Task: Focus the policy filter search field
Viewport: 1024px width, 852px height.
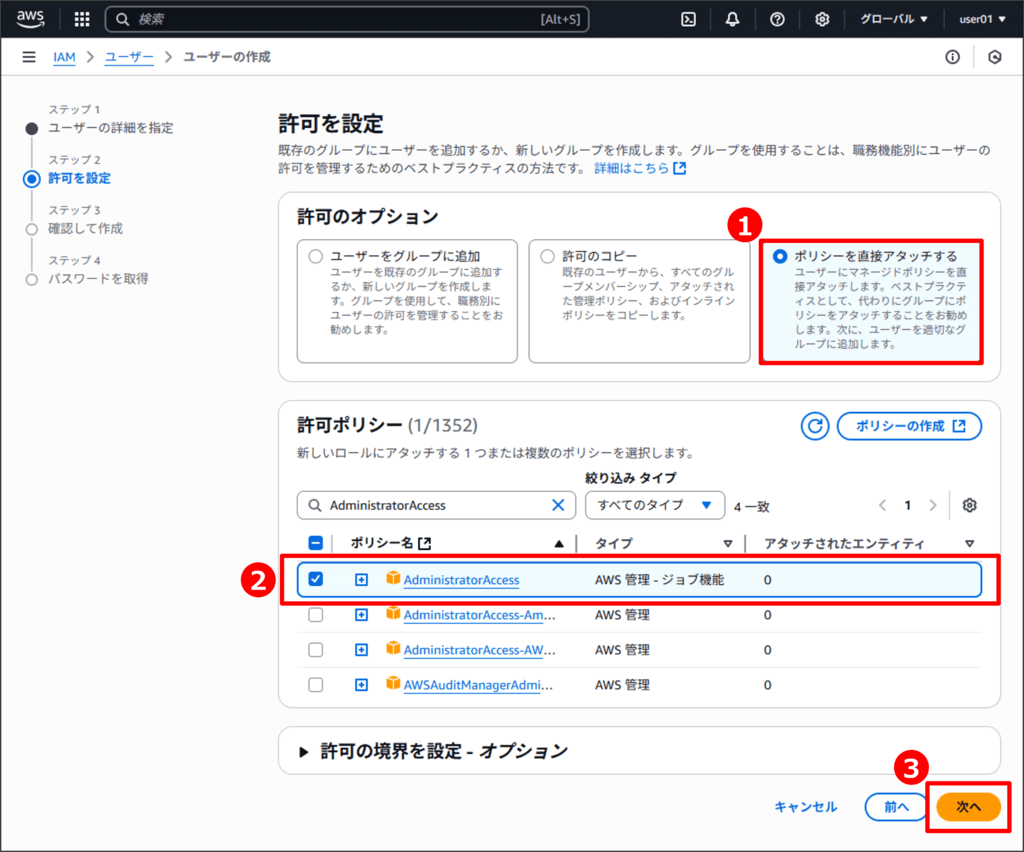Action: [436, 505]
